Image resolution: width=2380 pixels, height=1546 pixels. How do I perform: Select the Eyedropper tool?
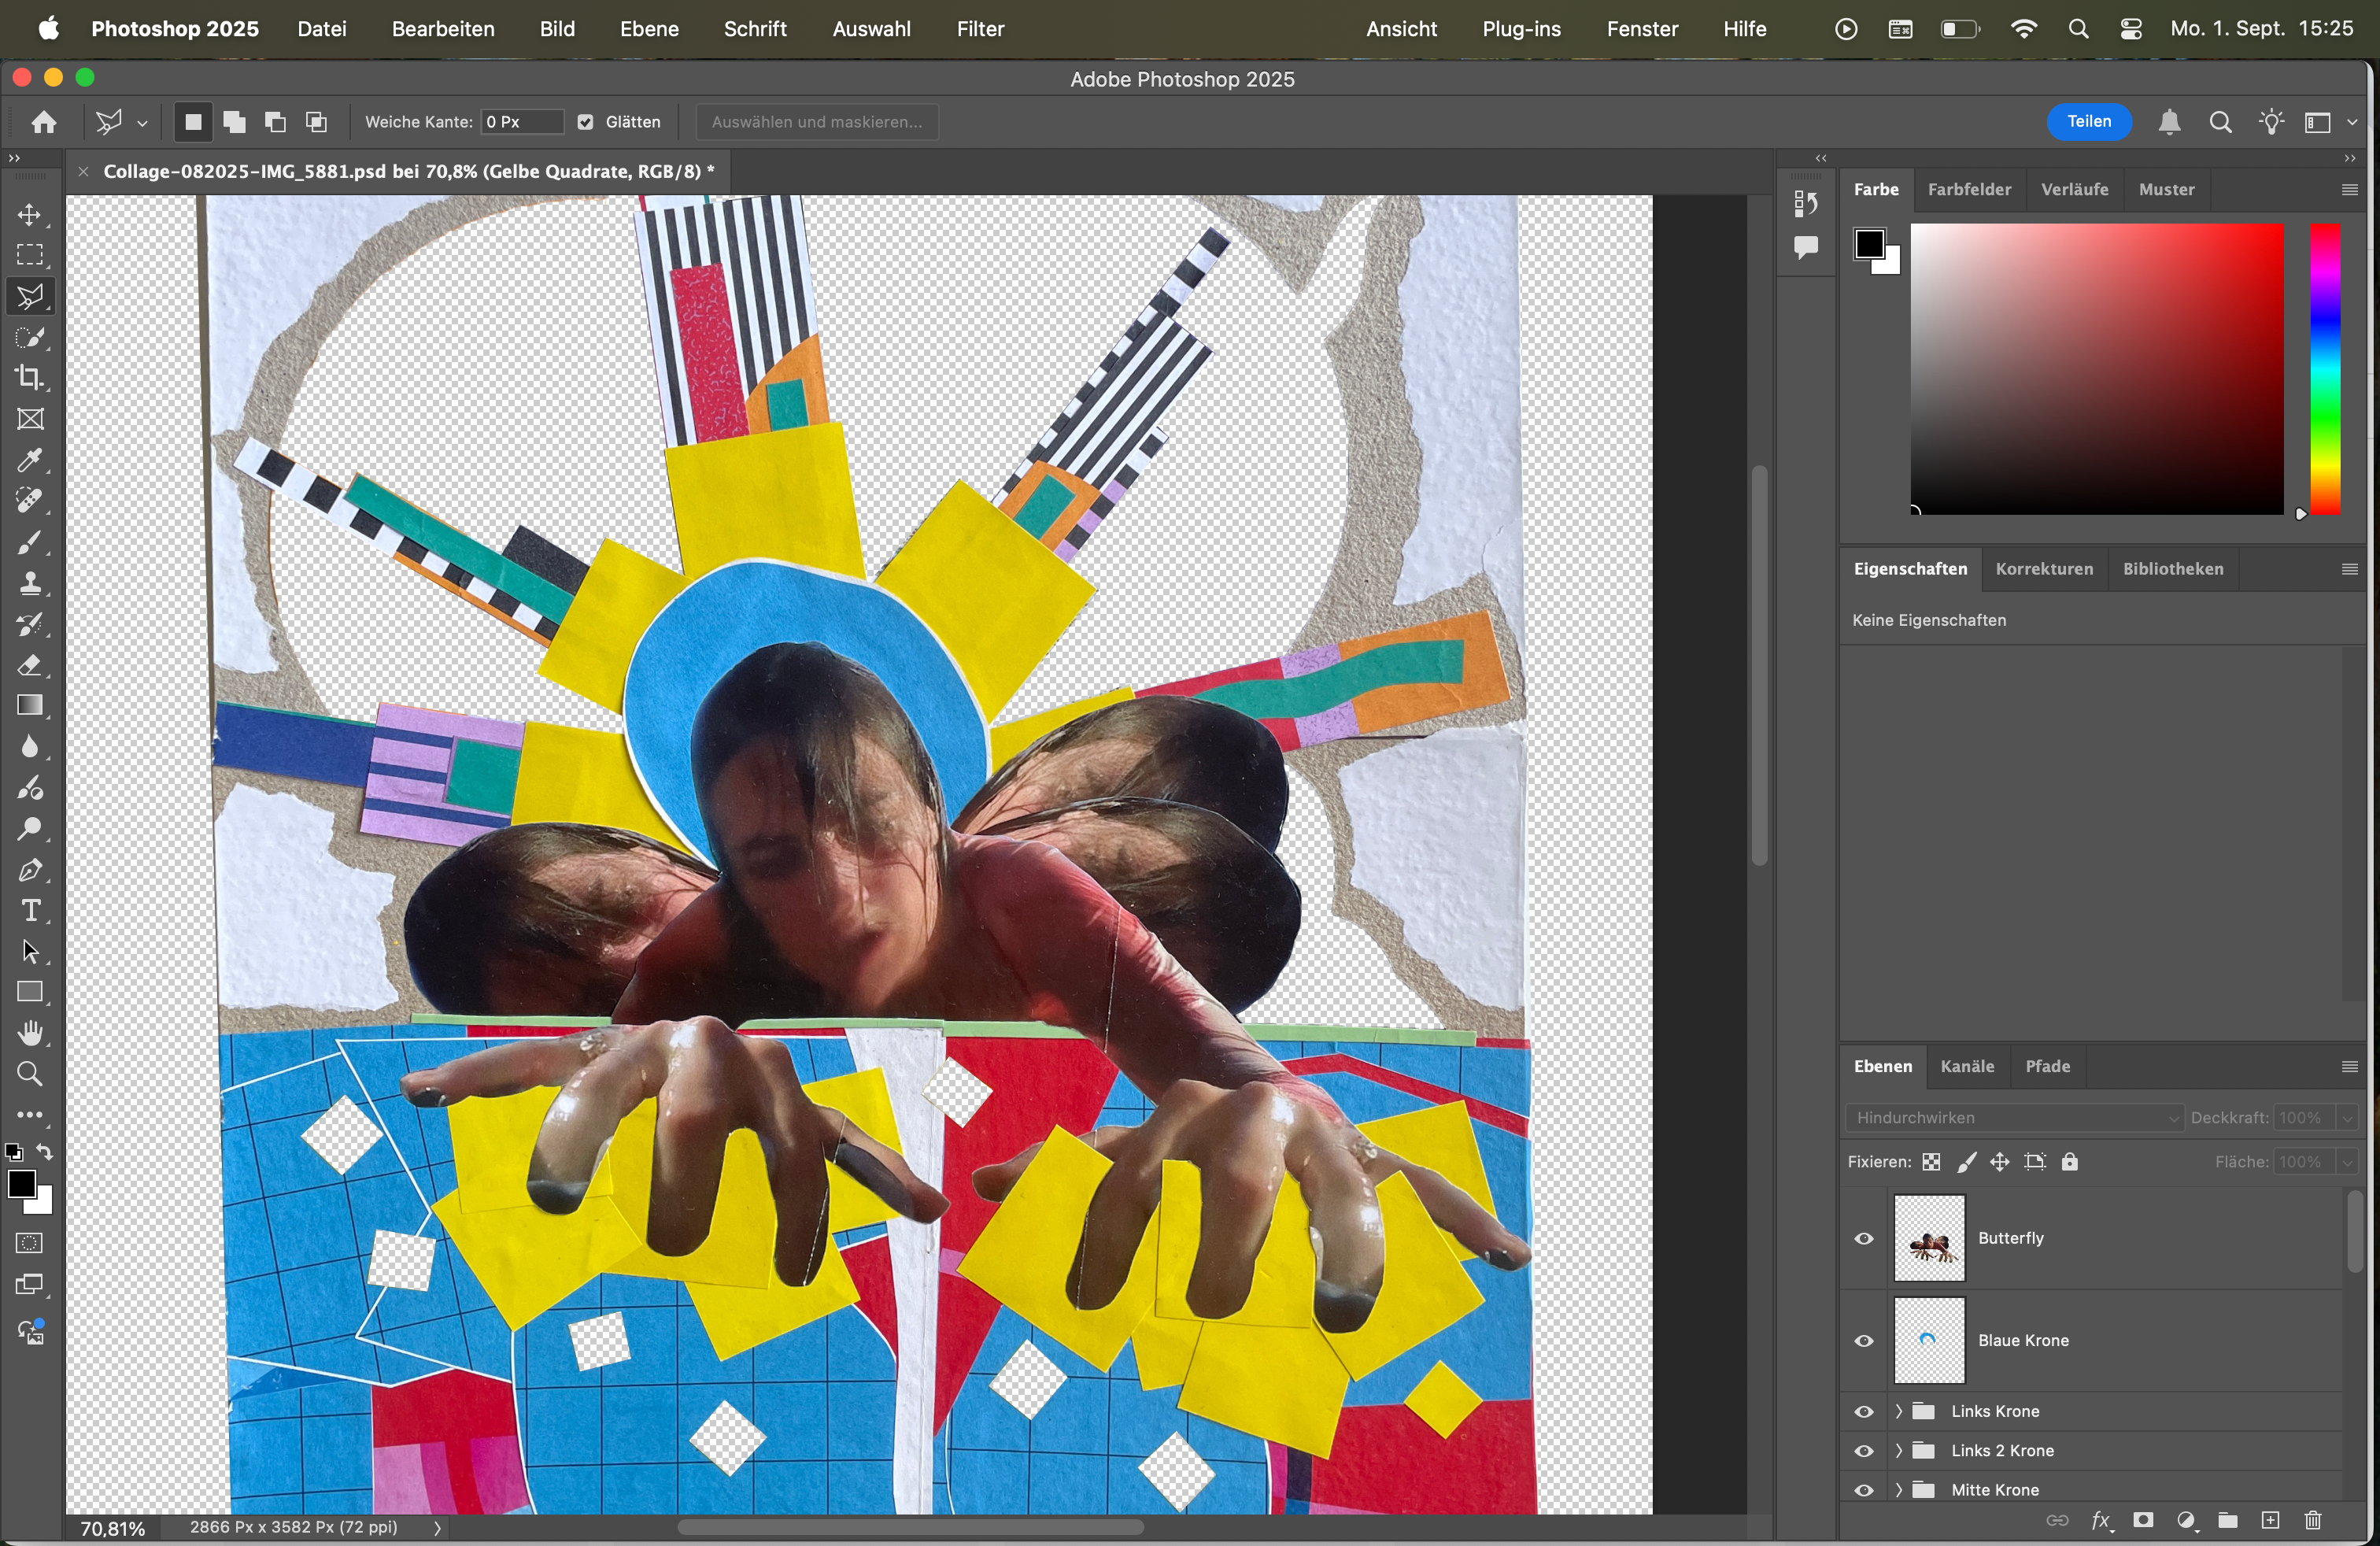coord(30,460)
